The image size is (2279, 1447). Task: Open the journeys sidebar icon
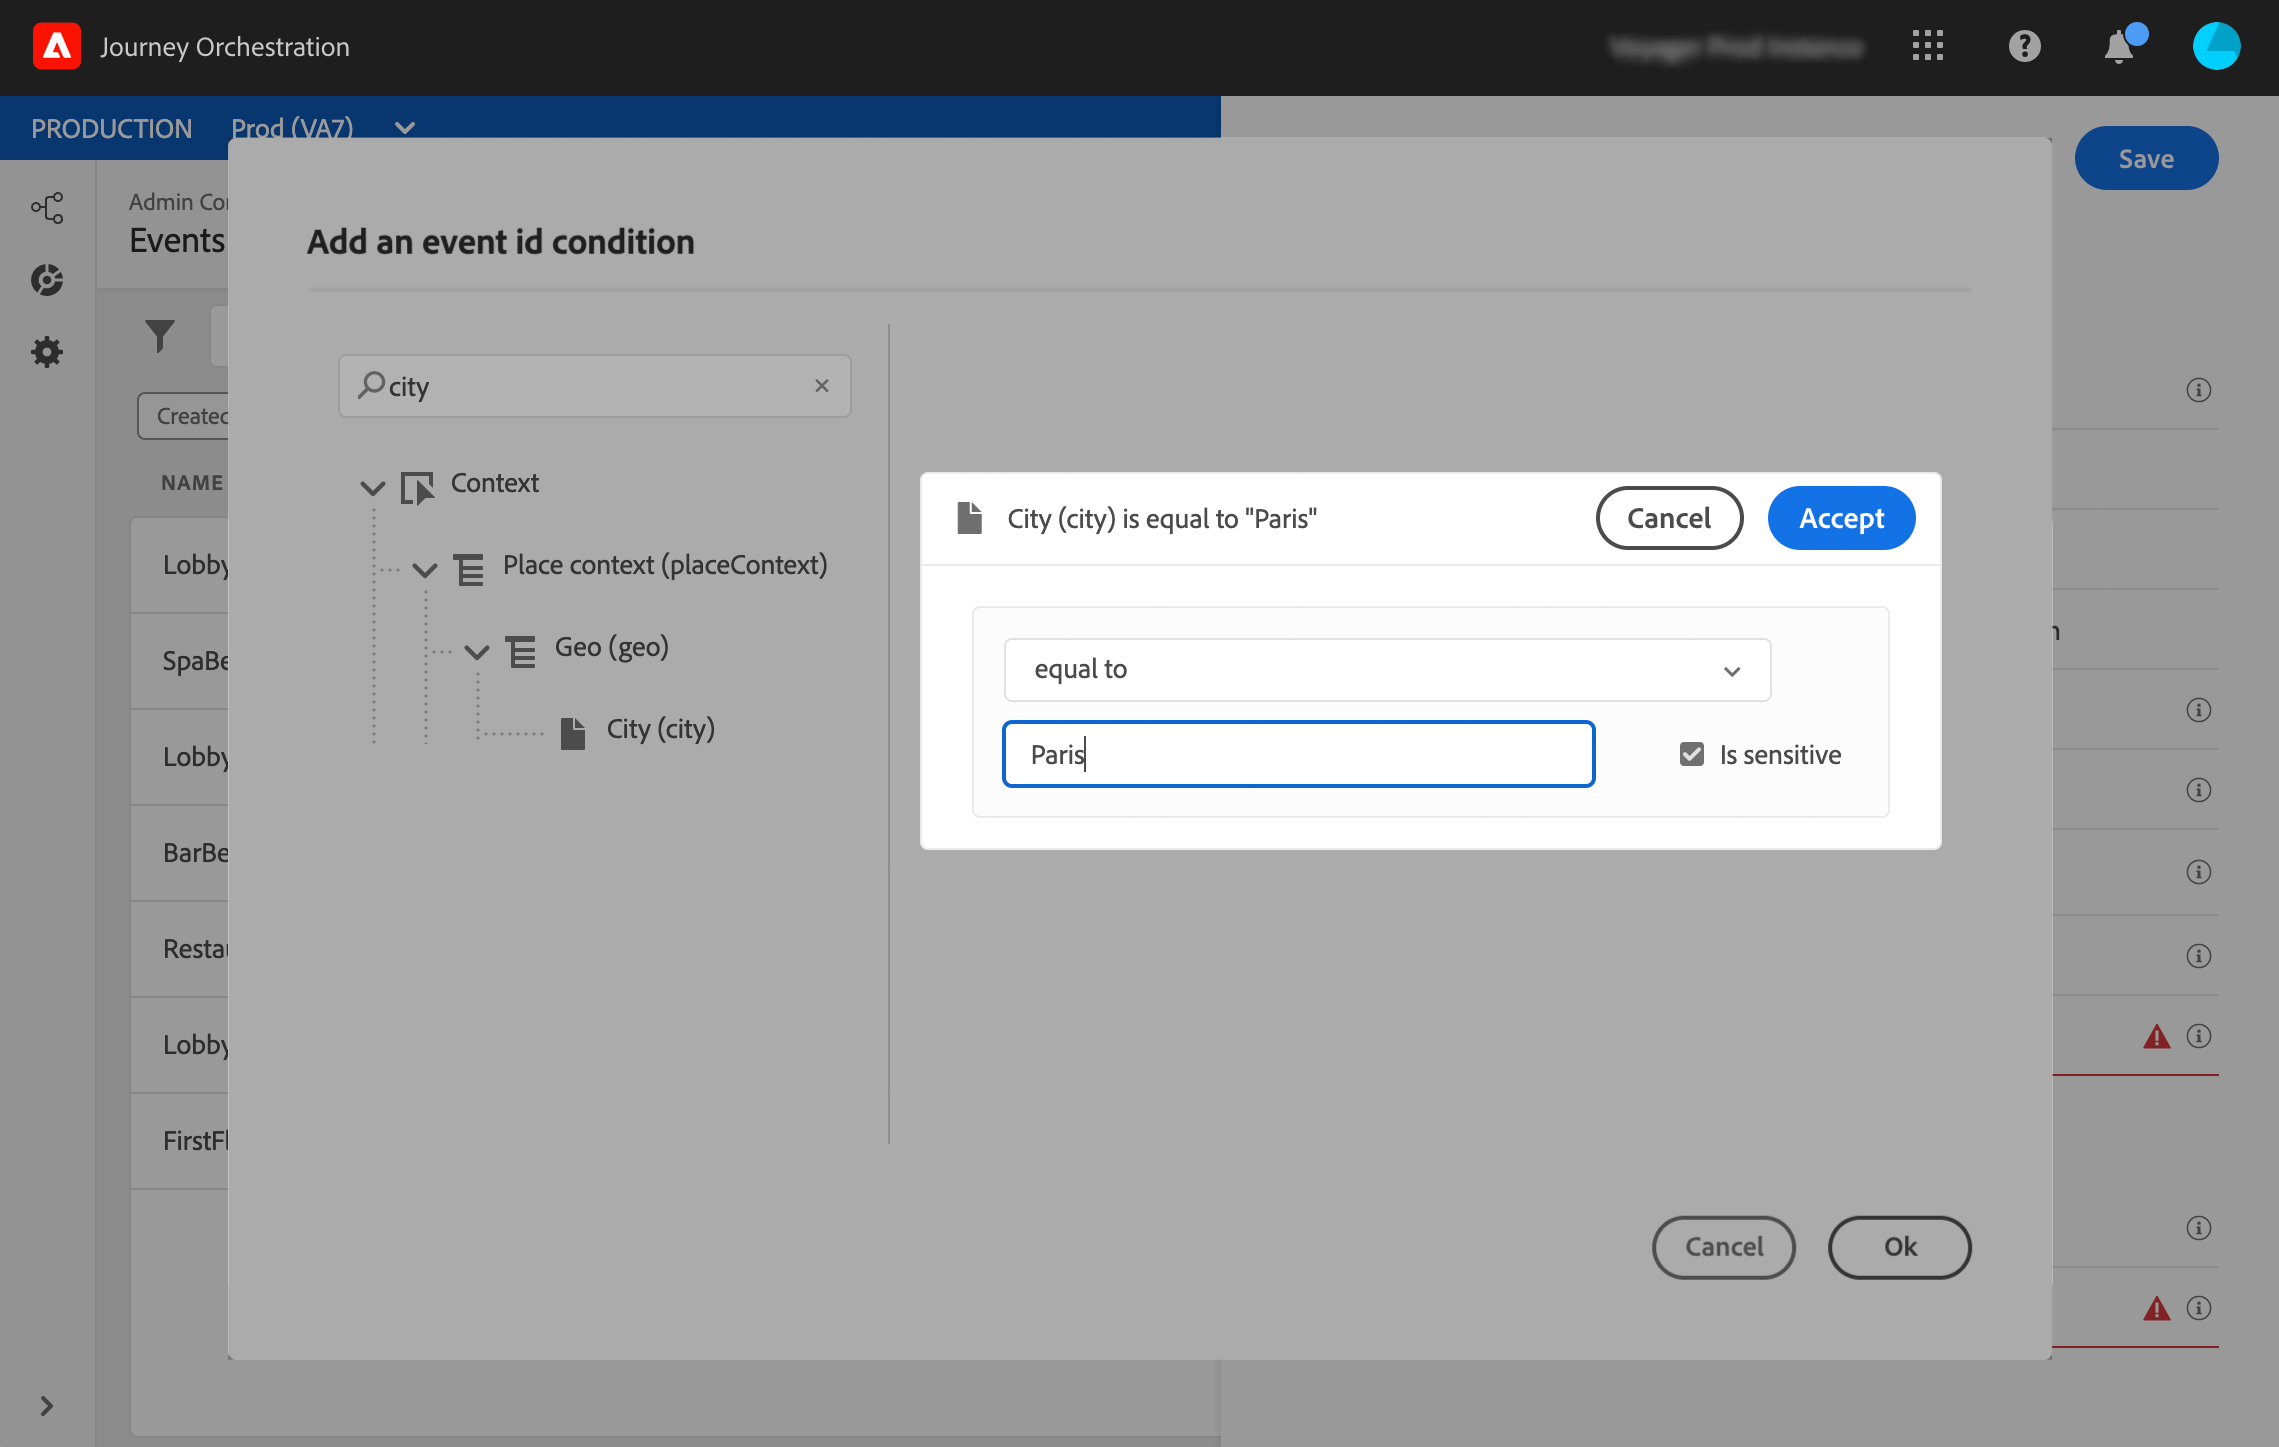[x=47, y=207]
